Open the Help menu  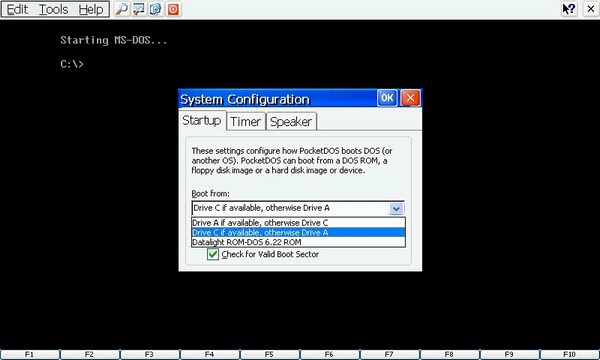coord(91,9)
